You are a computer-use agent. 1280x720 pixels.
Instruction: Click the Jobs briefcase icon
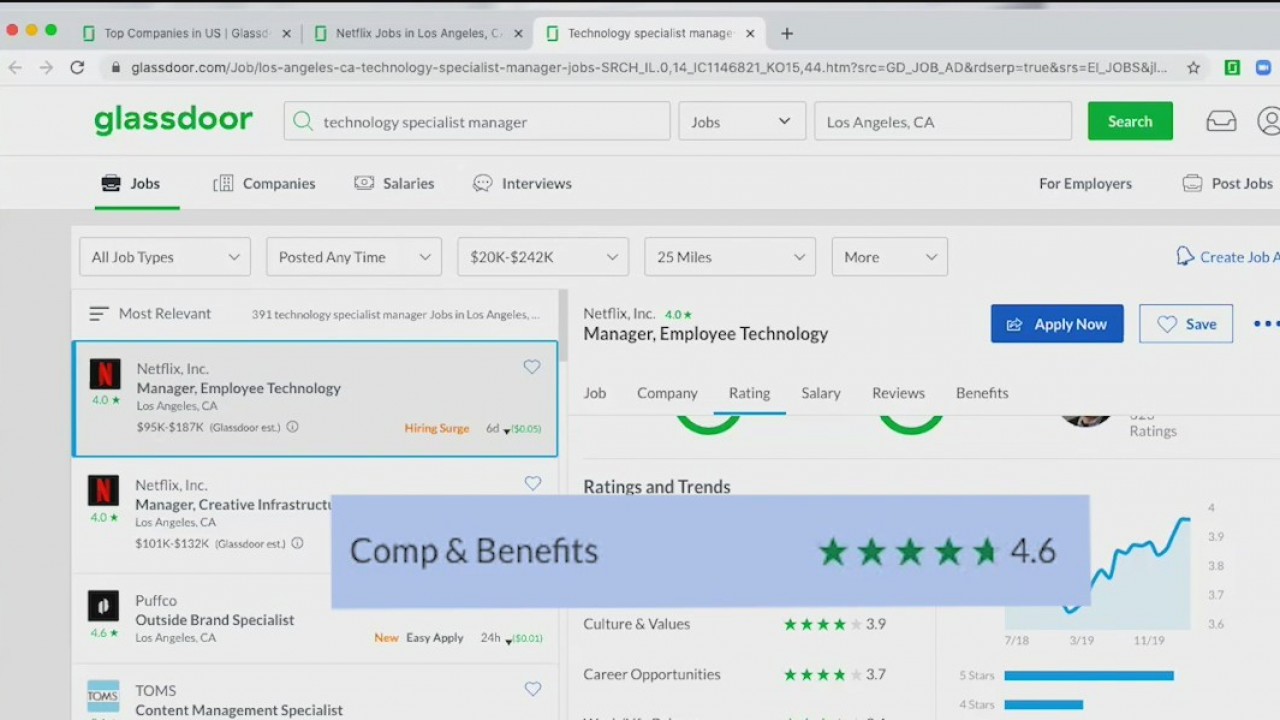(111, 183)
